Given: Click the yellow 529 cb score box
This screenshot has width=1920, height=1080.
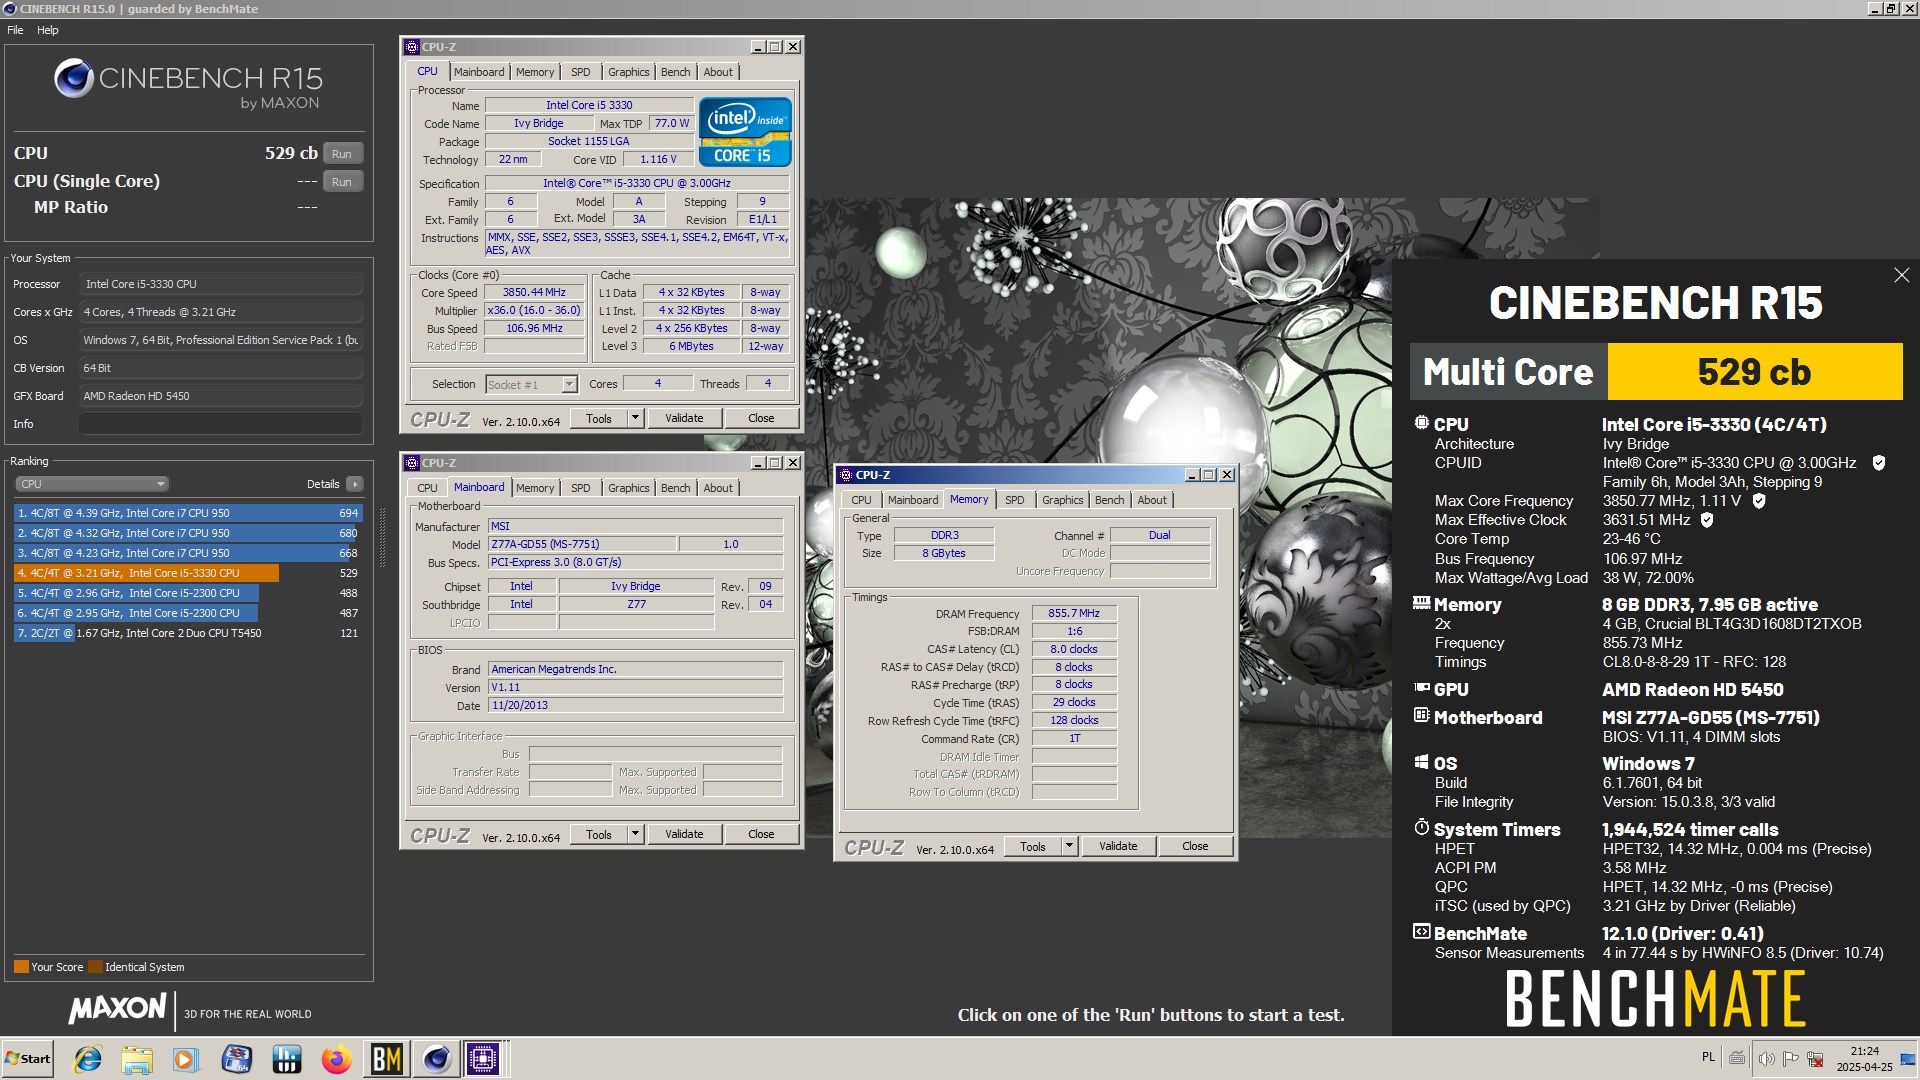Looking at the screenshot, I should [1754, 372].
